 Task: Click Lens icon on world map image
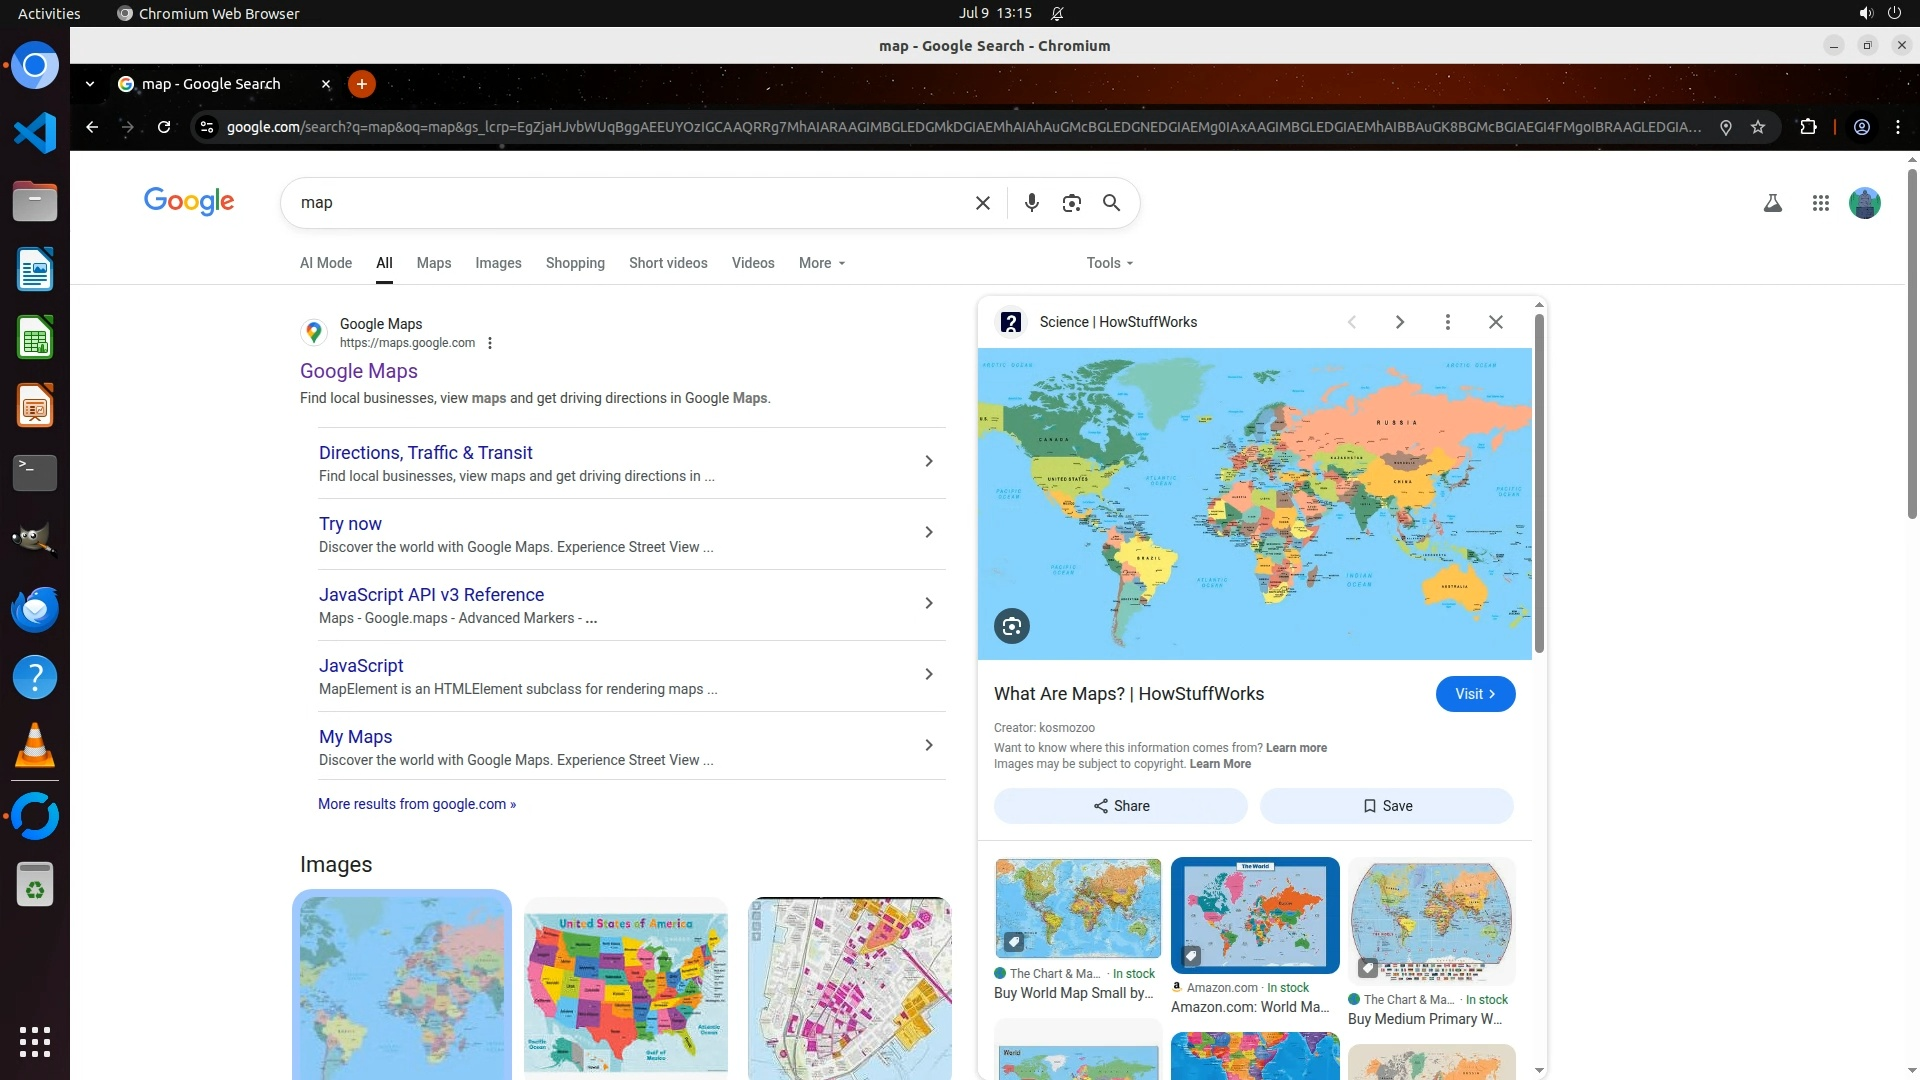[x=1011, y=626]
